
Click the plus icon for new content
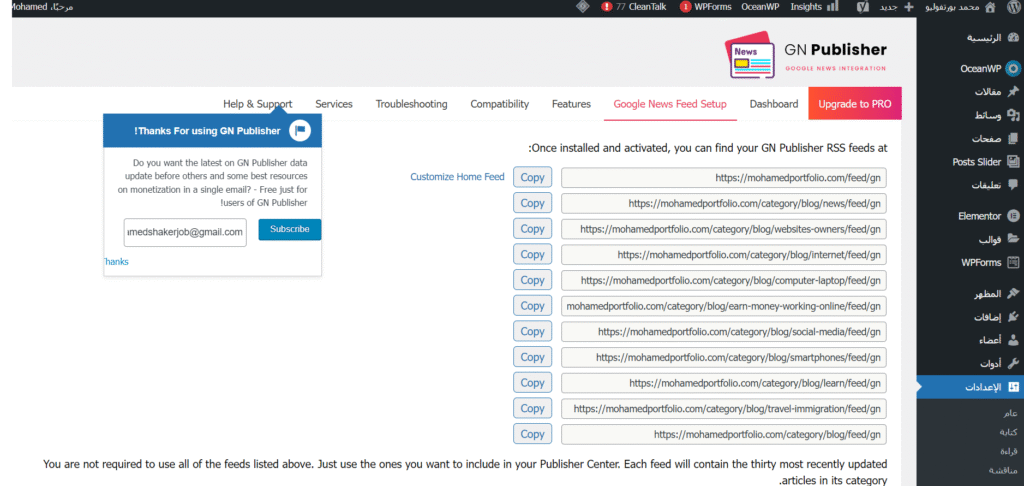[x=908, y=7]
